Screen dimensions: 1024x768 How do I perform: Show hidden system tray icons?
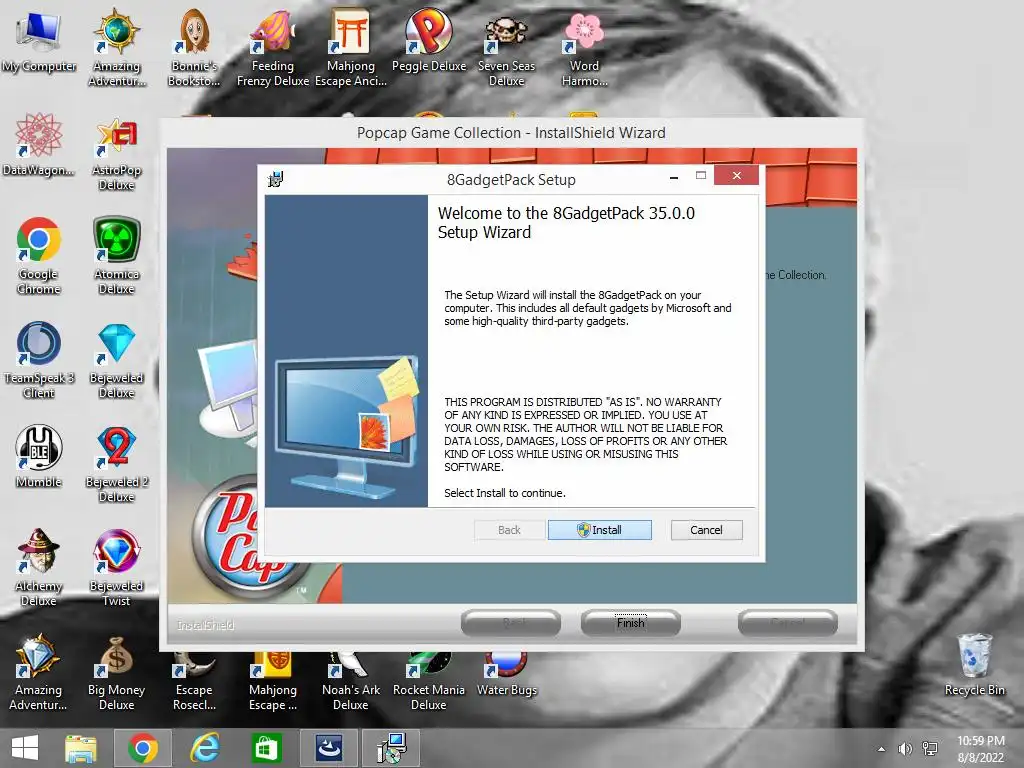click(882, 749)
